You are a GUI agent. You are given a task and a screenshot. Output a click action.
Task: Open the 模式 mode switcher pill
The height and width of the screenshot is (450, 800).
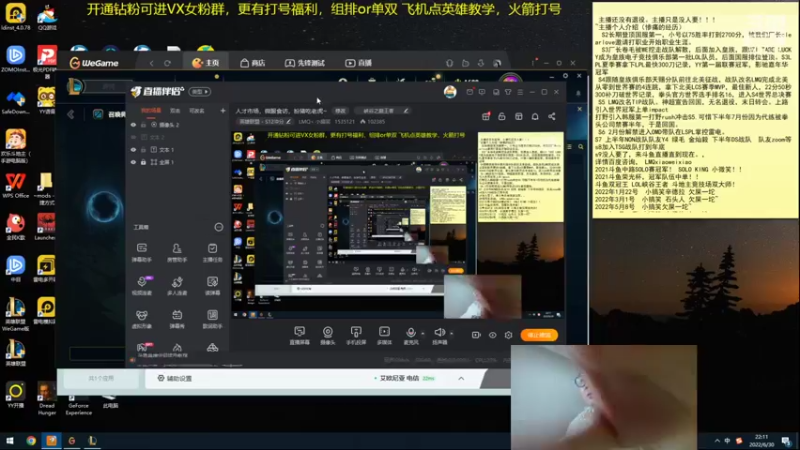pyautogui.click(x=199, y=92)
